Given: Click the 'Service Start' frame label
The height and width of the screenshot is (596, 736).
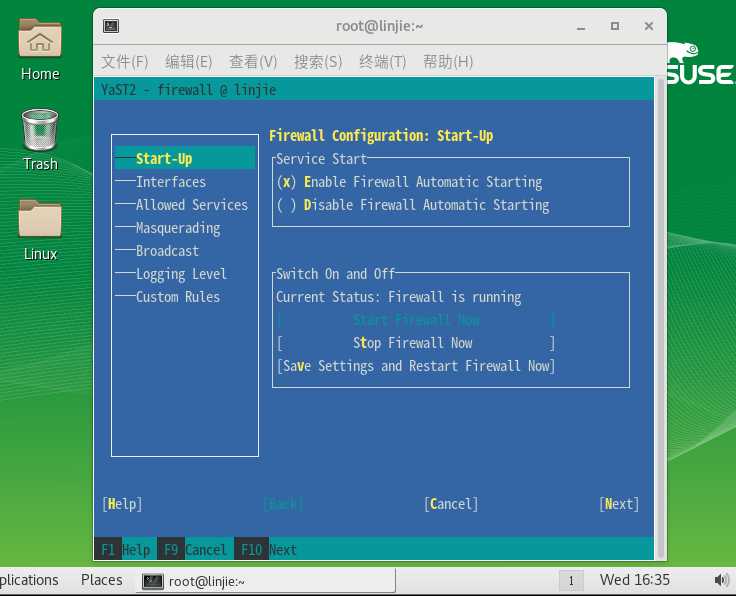Looking at the screenshot, I should point(322,159).
